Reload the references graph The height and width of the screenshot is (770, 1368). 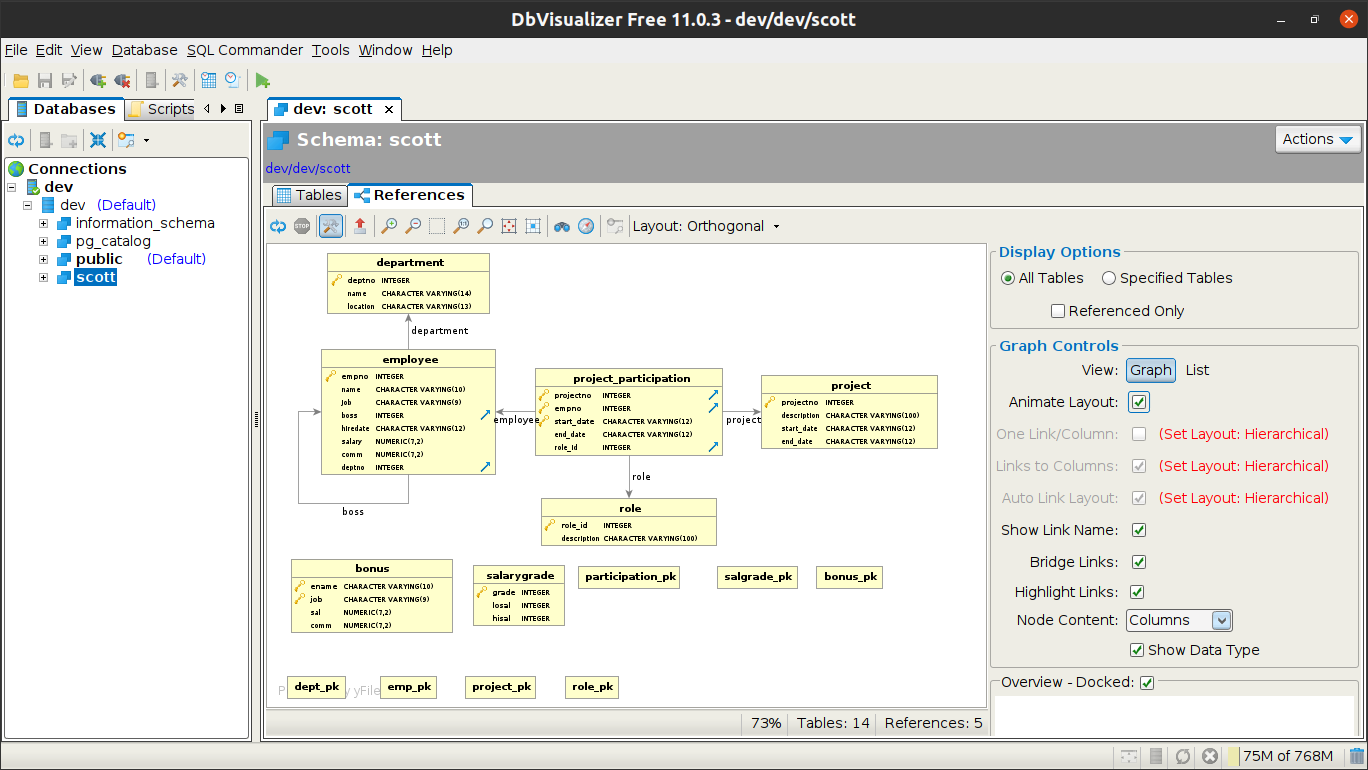278,226
